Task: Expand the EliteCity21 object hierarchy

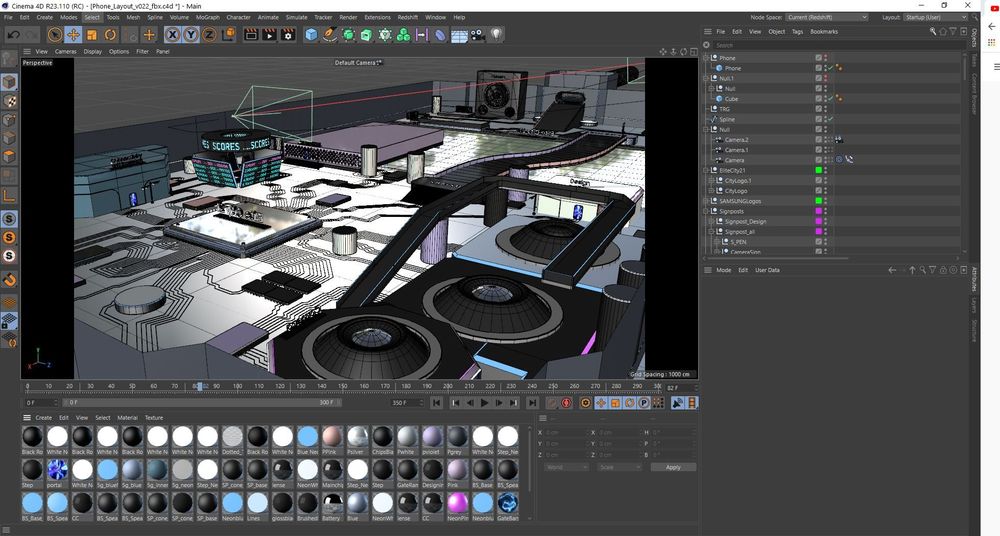Action: pyautogui.click(x=707, y=170)
